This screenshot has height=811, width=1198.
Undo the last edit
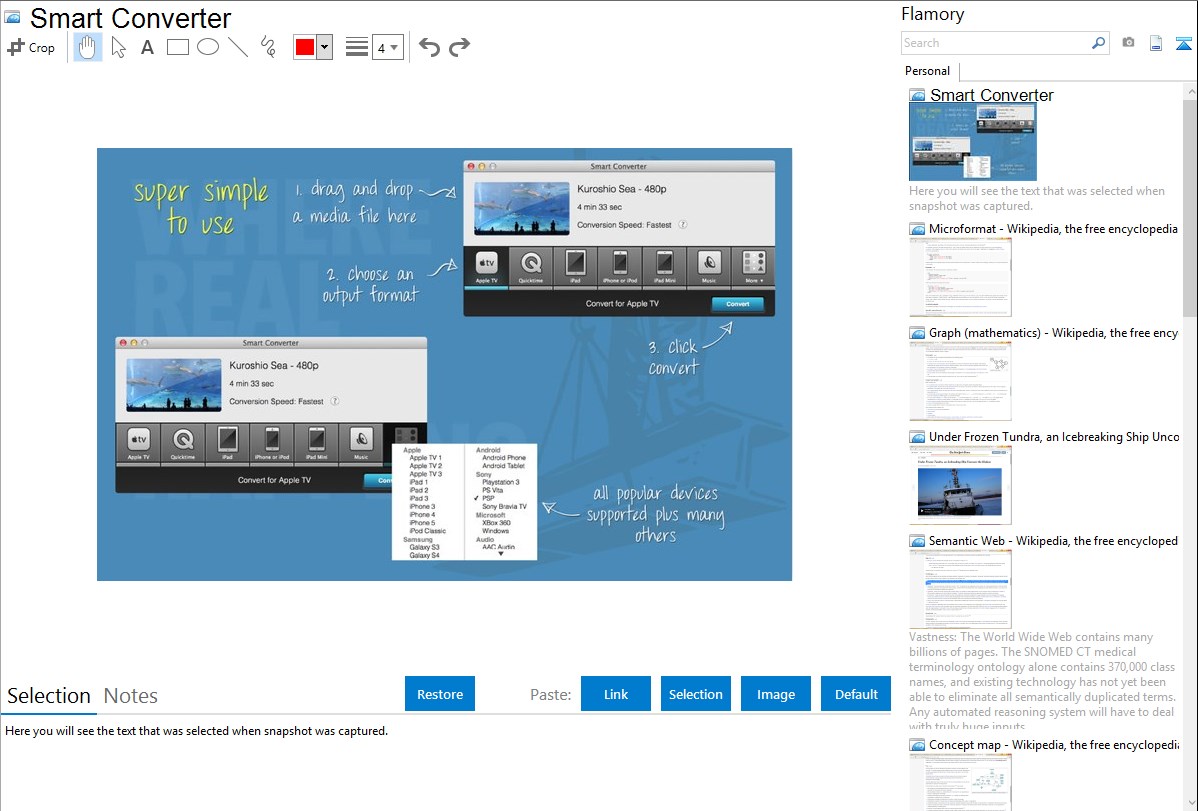pyautogui.click(x=429, y=47)
